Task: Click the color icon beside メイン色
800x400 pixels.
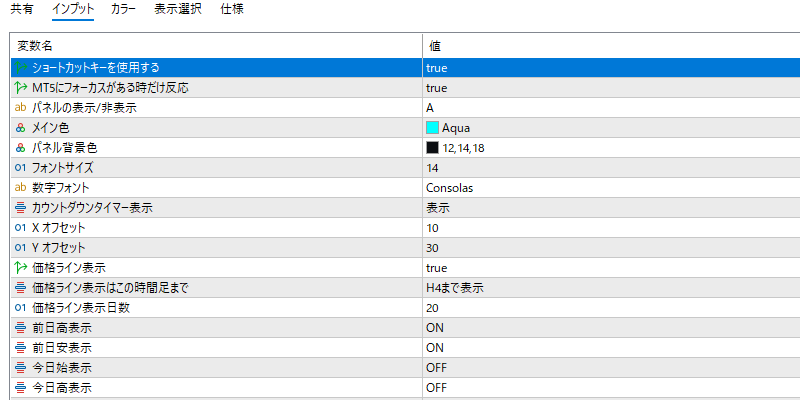Action: 20,128
